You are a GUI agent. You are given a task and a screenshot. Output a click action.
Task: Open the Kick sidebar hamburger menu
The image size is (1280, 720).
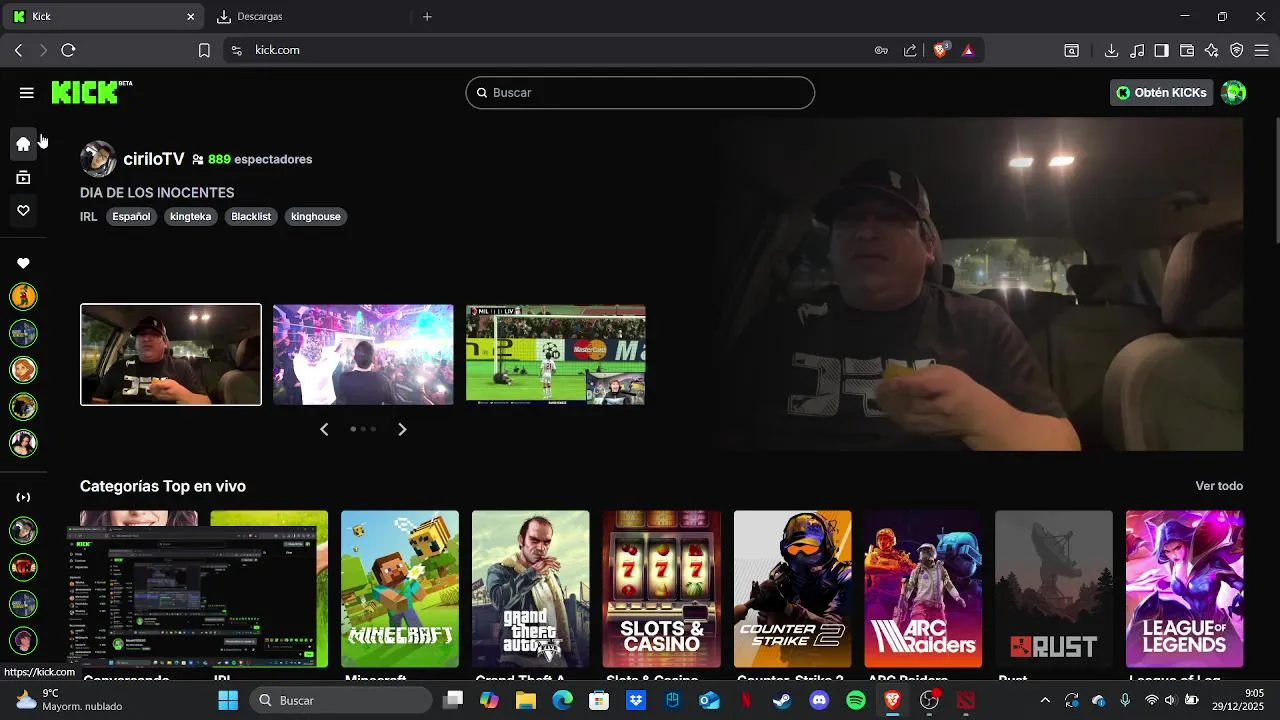pyautogui.click(x=27, y=93)
